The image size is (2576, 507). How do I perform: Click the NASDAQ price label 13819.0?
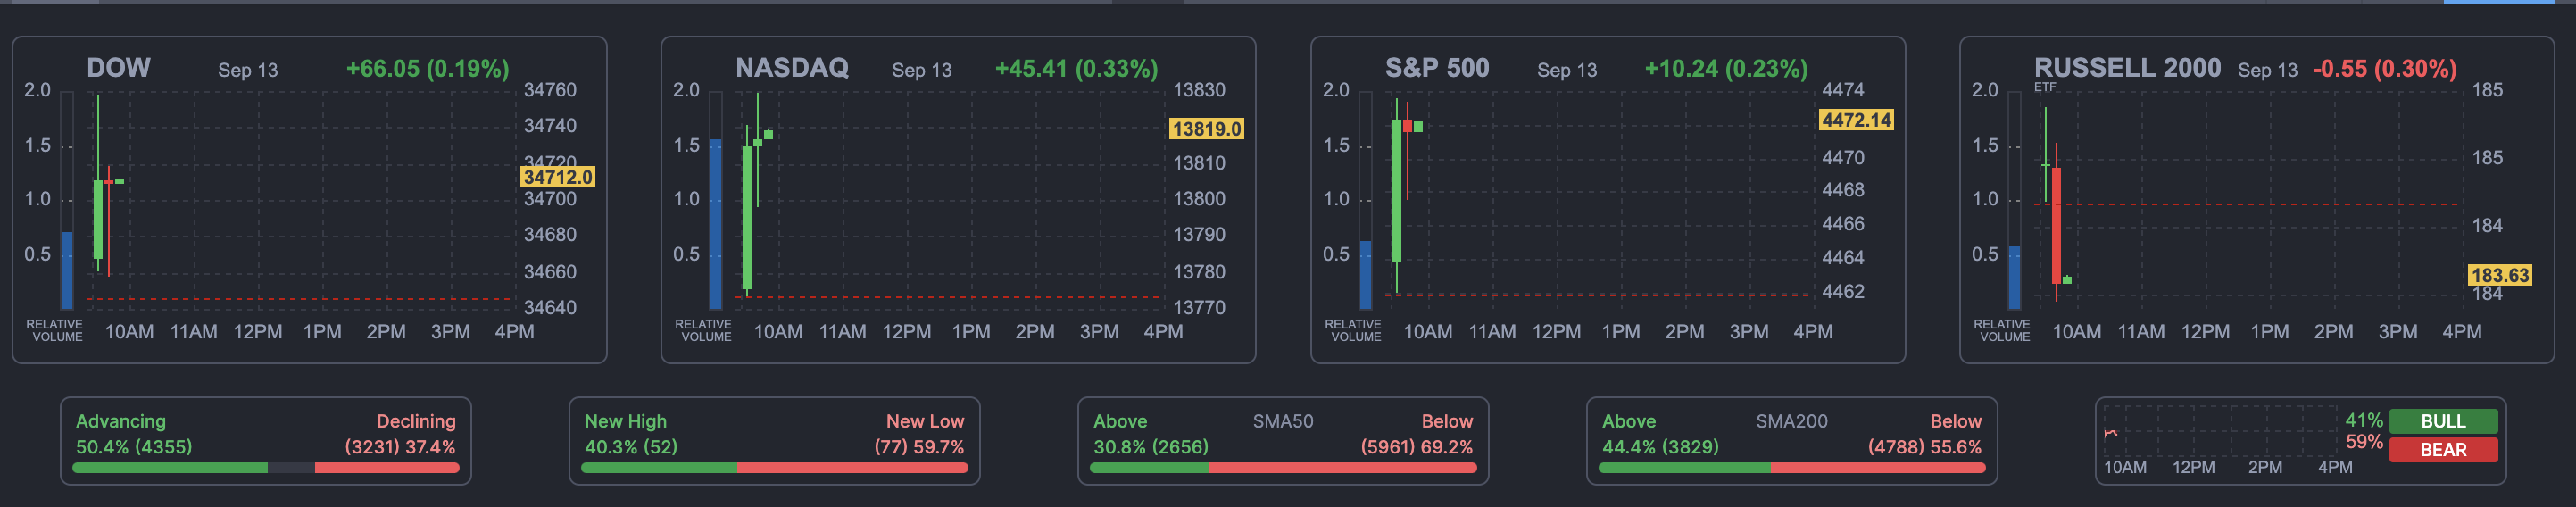pyautogui.click(x=1206, y=129)
